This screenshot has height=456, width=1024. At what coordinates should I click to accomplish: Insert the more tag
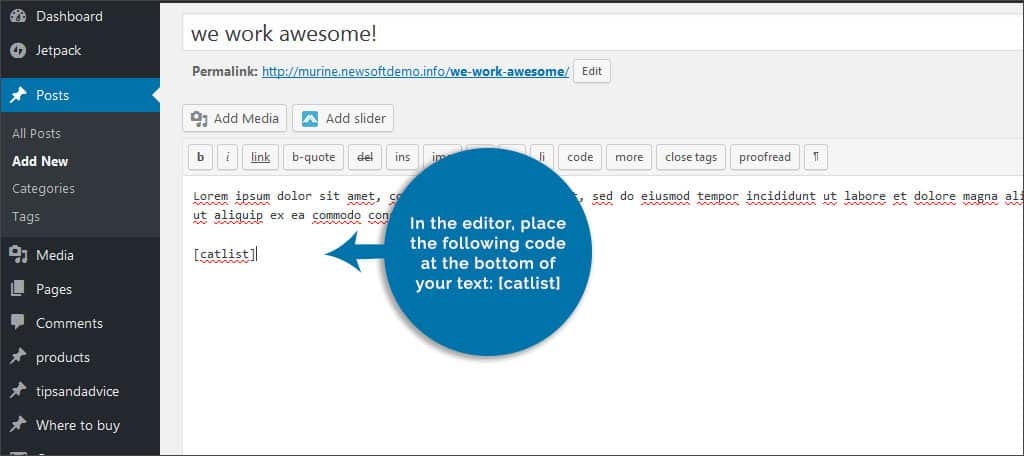[x=629, y=157]
